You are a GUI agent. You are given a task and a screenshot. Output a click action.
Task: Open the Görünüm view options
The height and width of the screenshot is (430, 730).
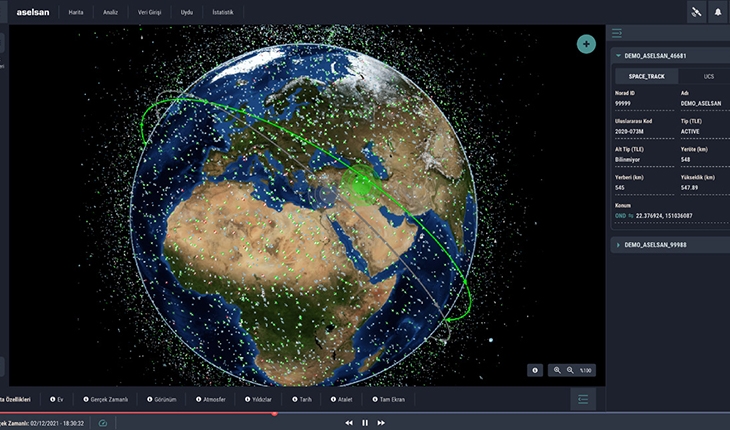click(x=160, y=399)
